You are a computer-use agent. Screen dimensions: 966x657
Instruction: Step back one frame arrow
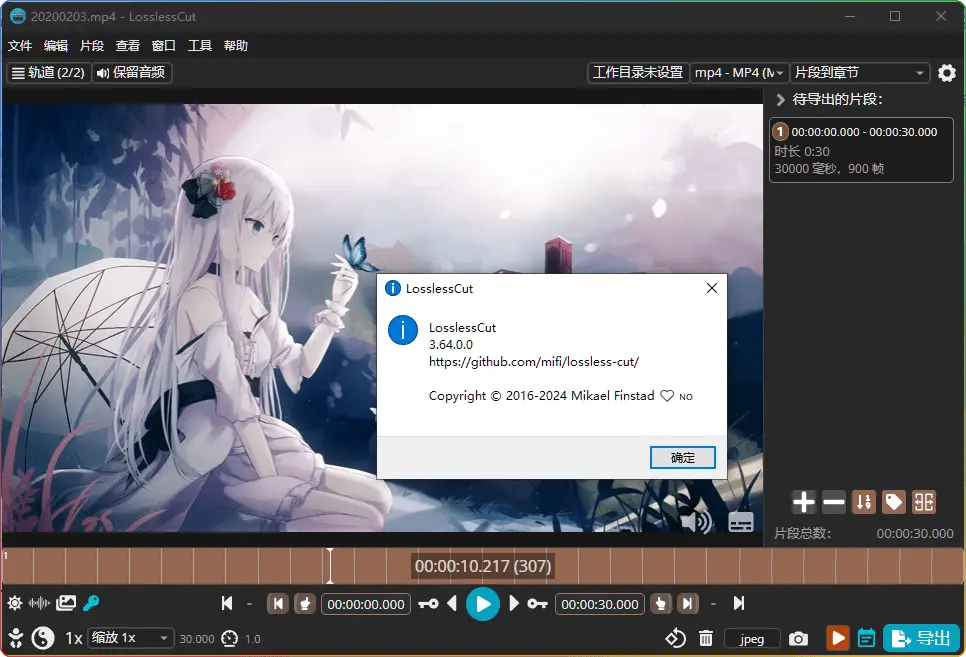tap(452, 603)
